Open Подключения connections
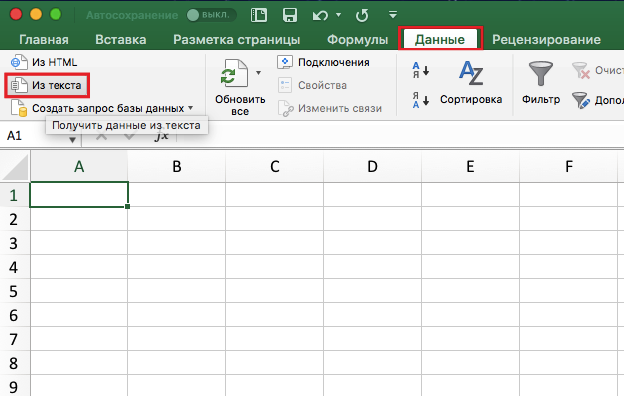Screen dimensions: 624x396 tap(324, 62)
